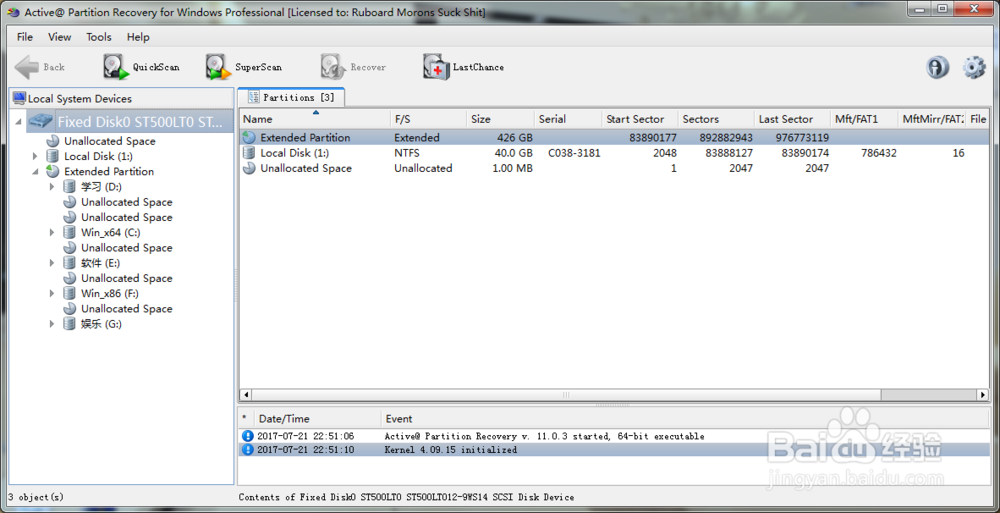Click the Local System Devices computer icon
Screen dimensions: 1000x513
click(x=19, y=98)
